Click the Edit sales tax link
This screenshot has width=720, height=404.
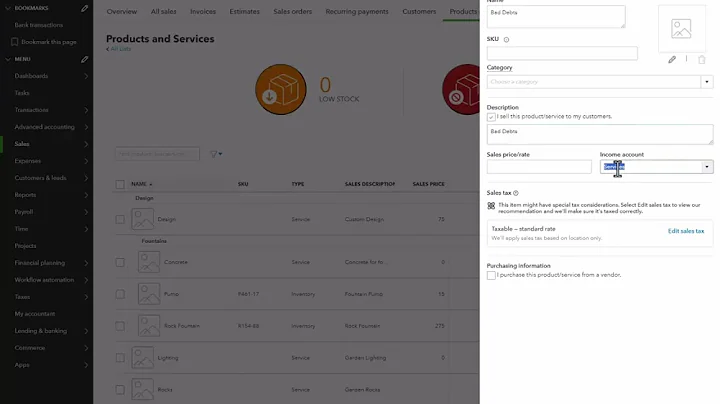coord(686,231)
